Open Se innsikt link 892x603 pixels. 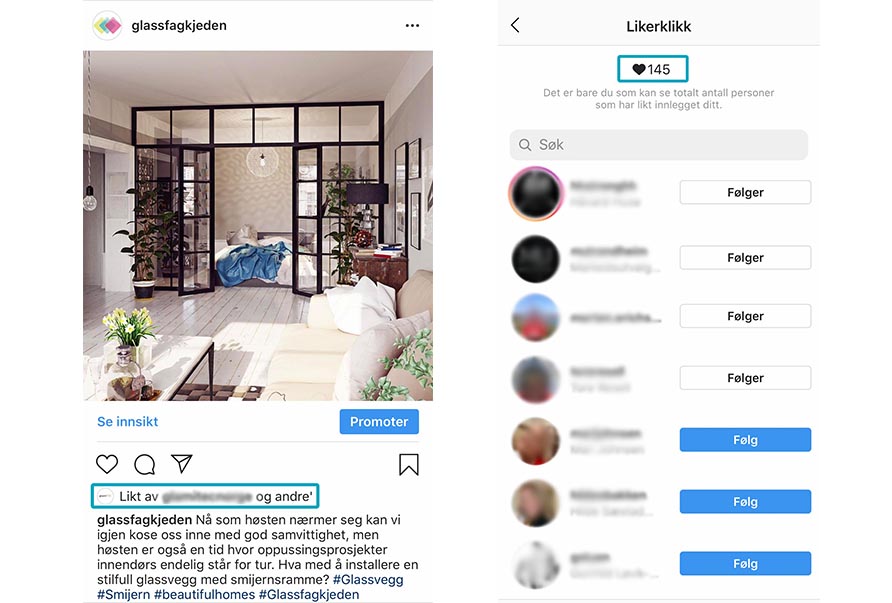point(127,422)
